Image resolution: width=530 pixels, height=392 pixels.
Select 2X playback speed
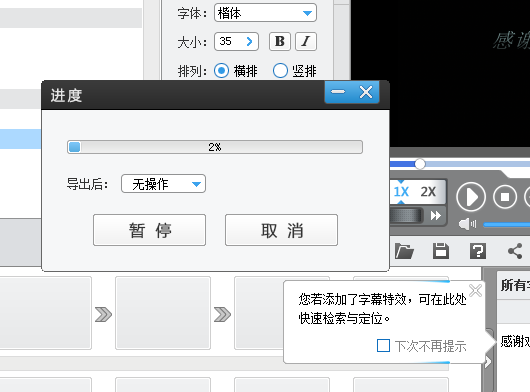point(428,192)
